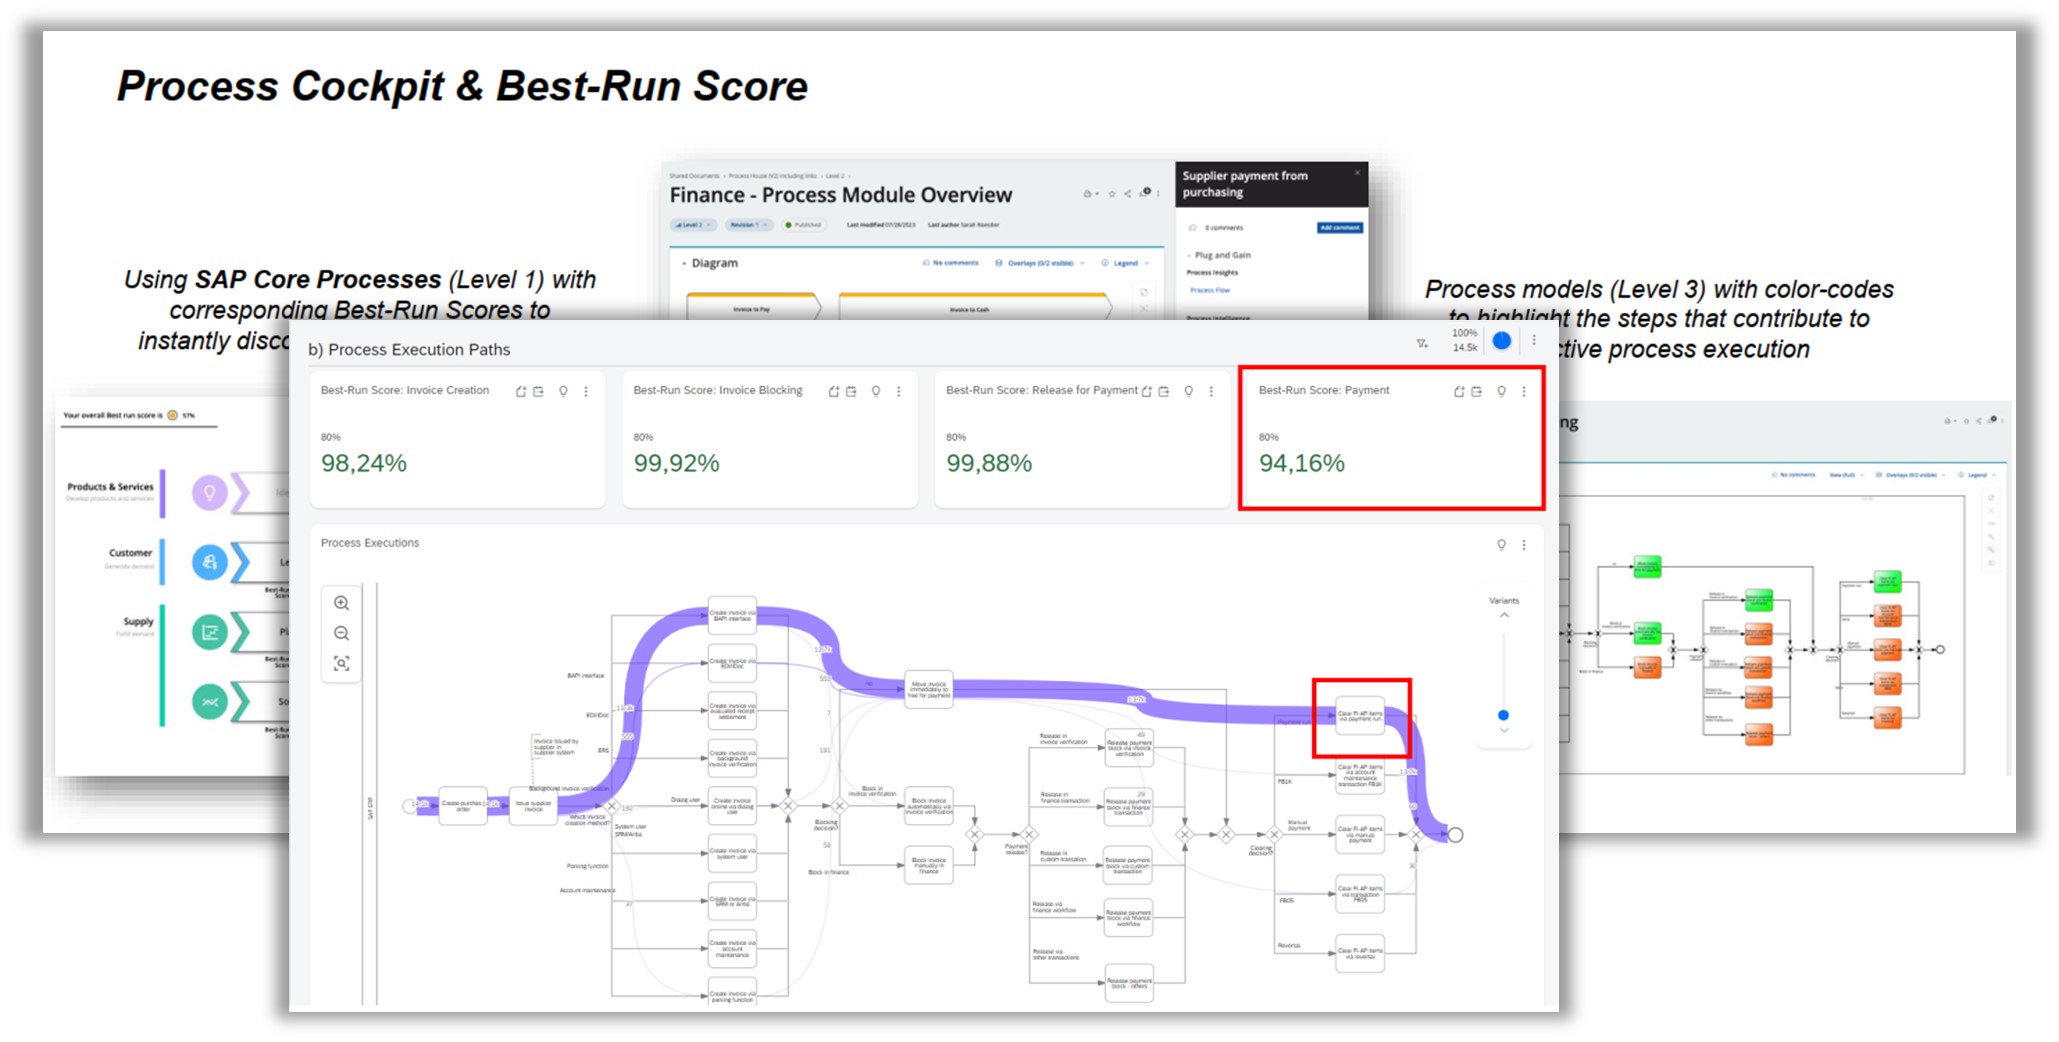Click the end event circle of the process flow
The width and height of the screenshot is (2059, 1042).
point(1456,835)
